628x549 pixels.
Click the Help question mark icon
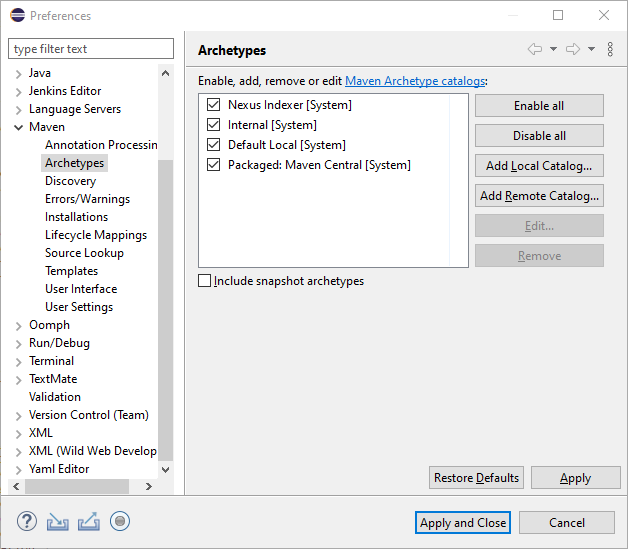(27, 521)
